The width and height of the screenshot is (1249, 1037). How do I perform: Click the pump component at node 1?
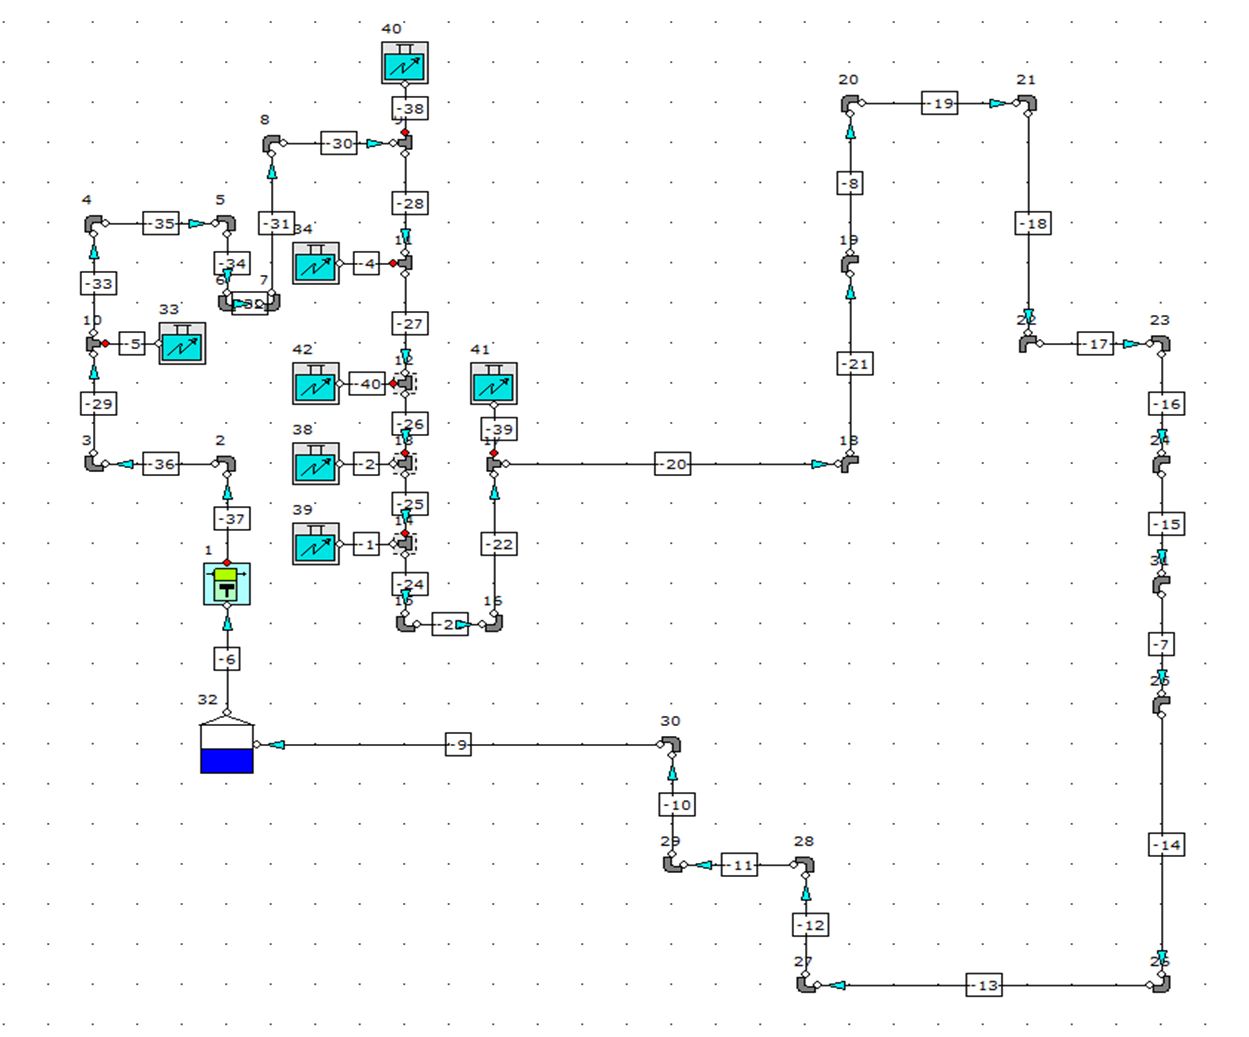[x=227, y=584]
